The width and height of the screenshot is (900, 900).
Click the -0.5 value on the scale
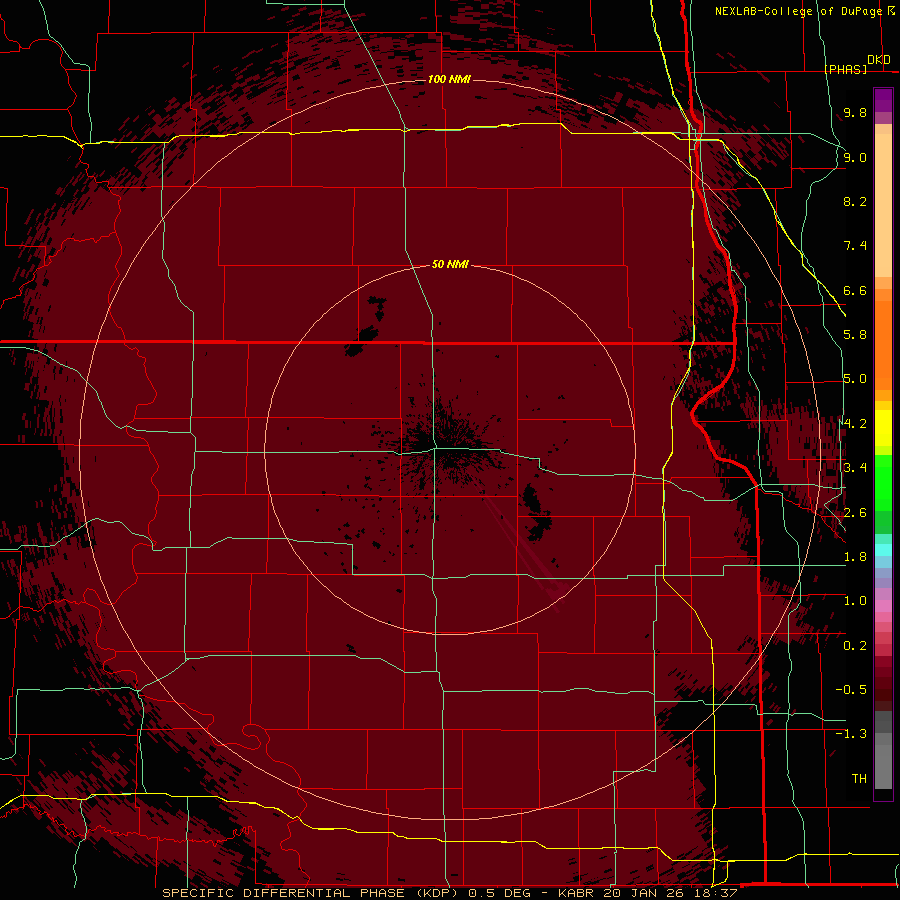point(851,690)
